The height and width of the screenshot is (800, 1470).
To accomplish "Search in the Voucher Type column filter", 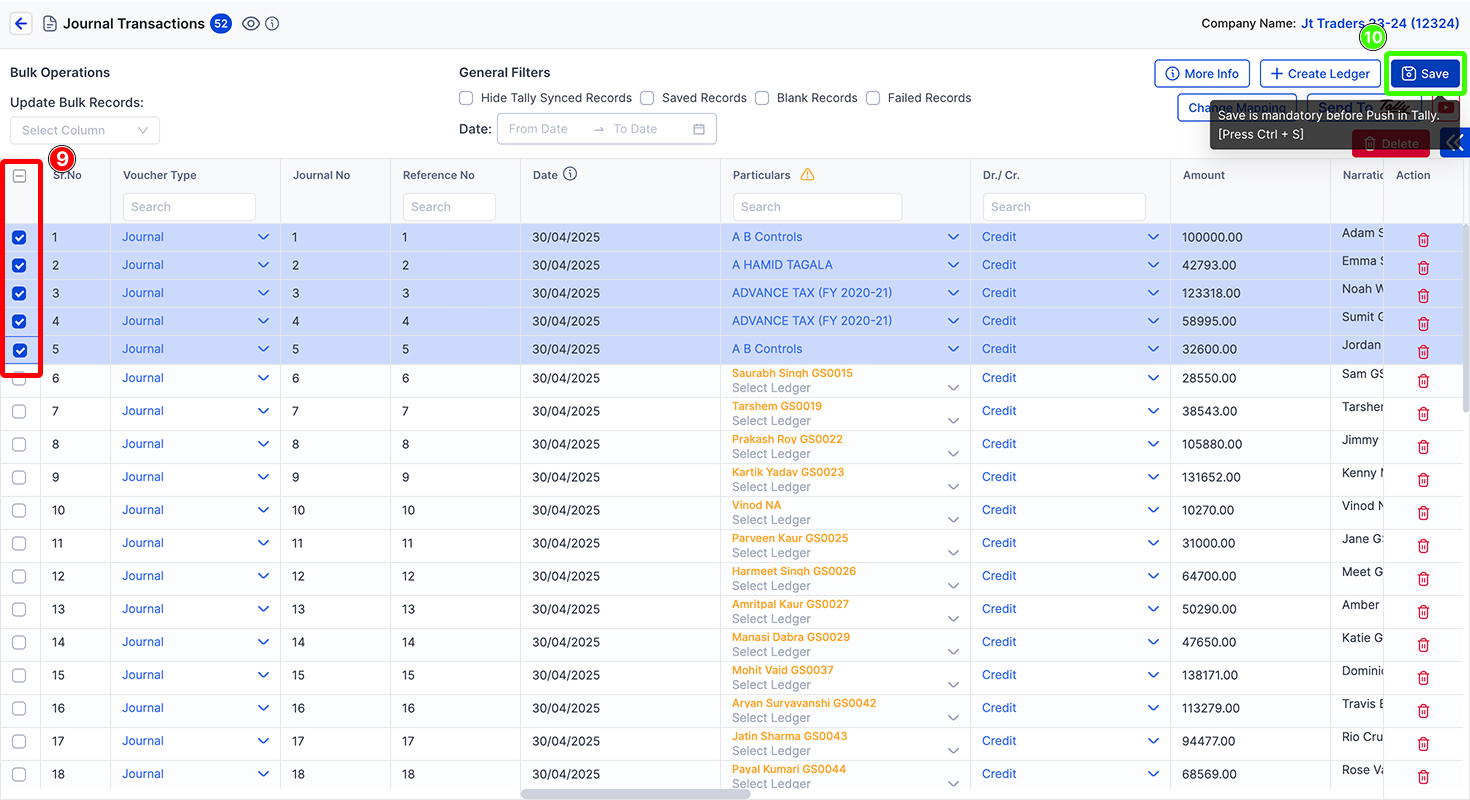I will pyautogui.click(x=189, y=207).
